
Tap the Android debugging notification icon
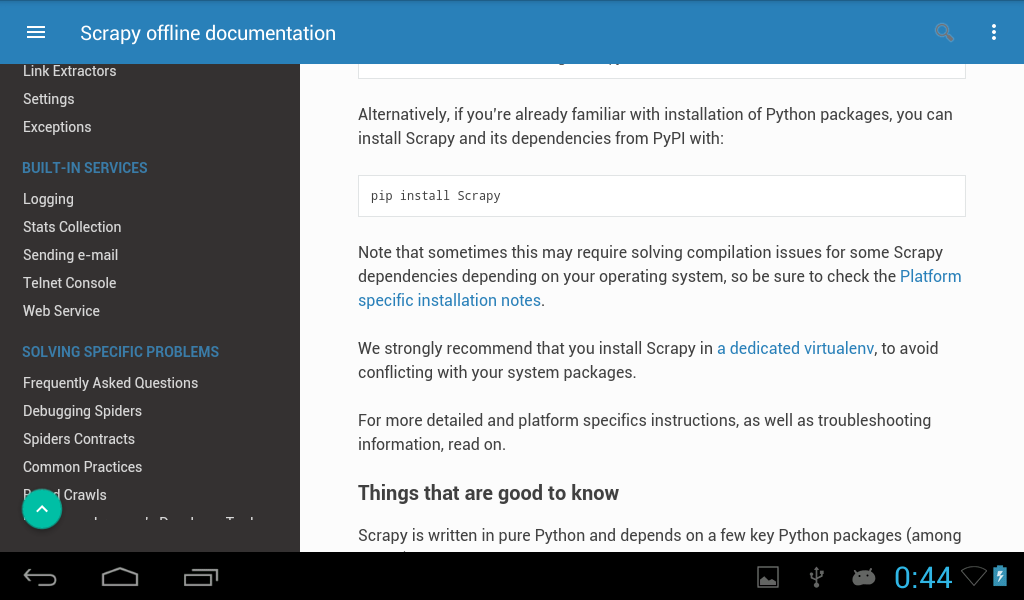tap(863, 577)
